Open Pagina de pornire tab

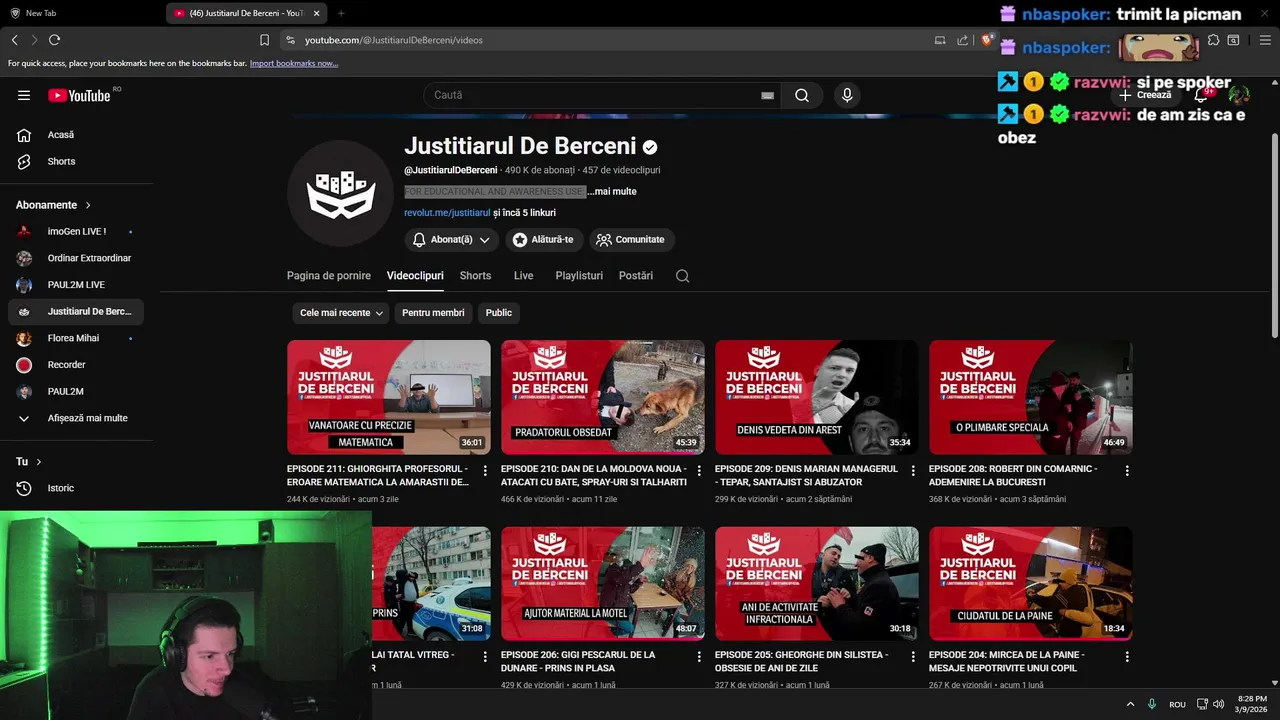coord(329,276)
